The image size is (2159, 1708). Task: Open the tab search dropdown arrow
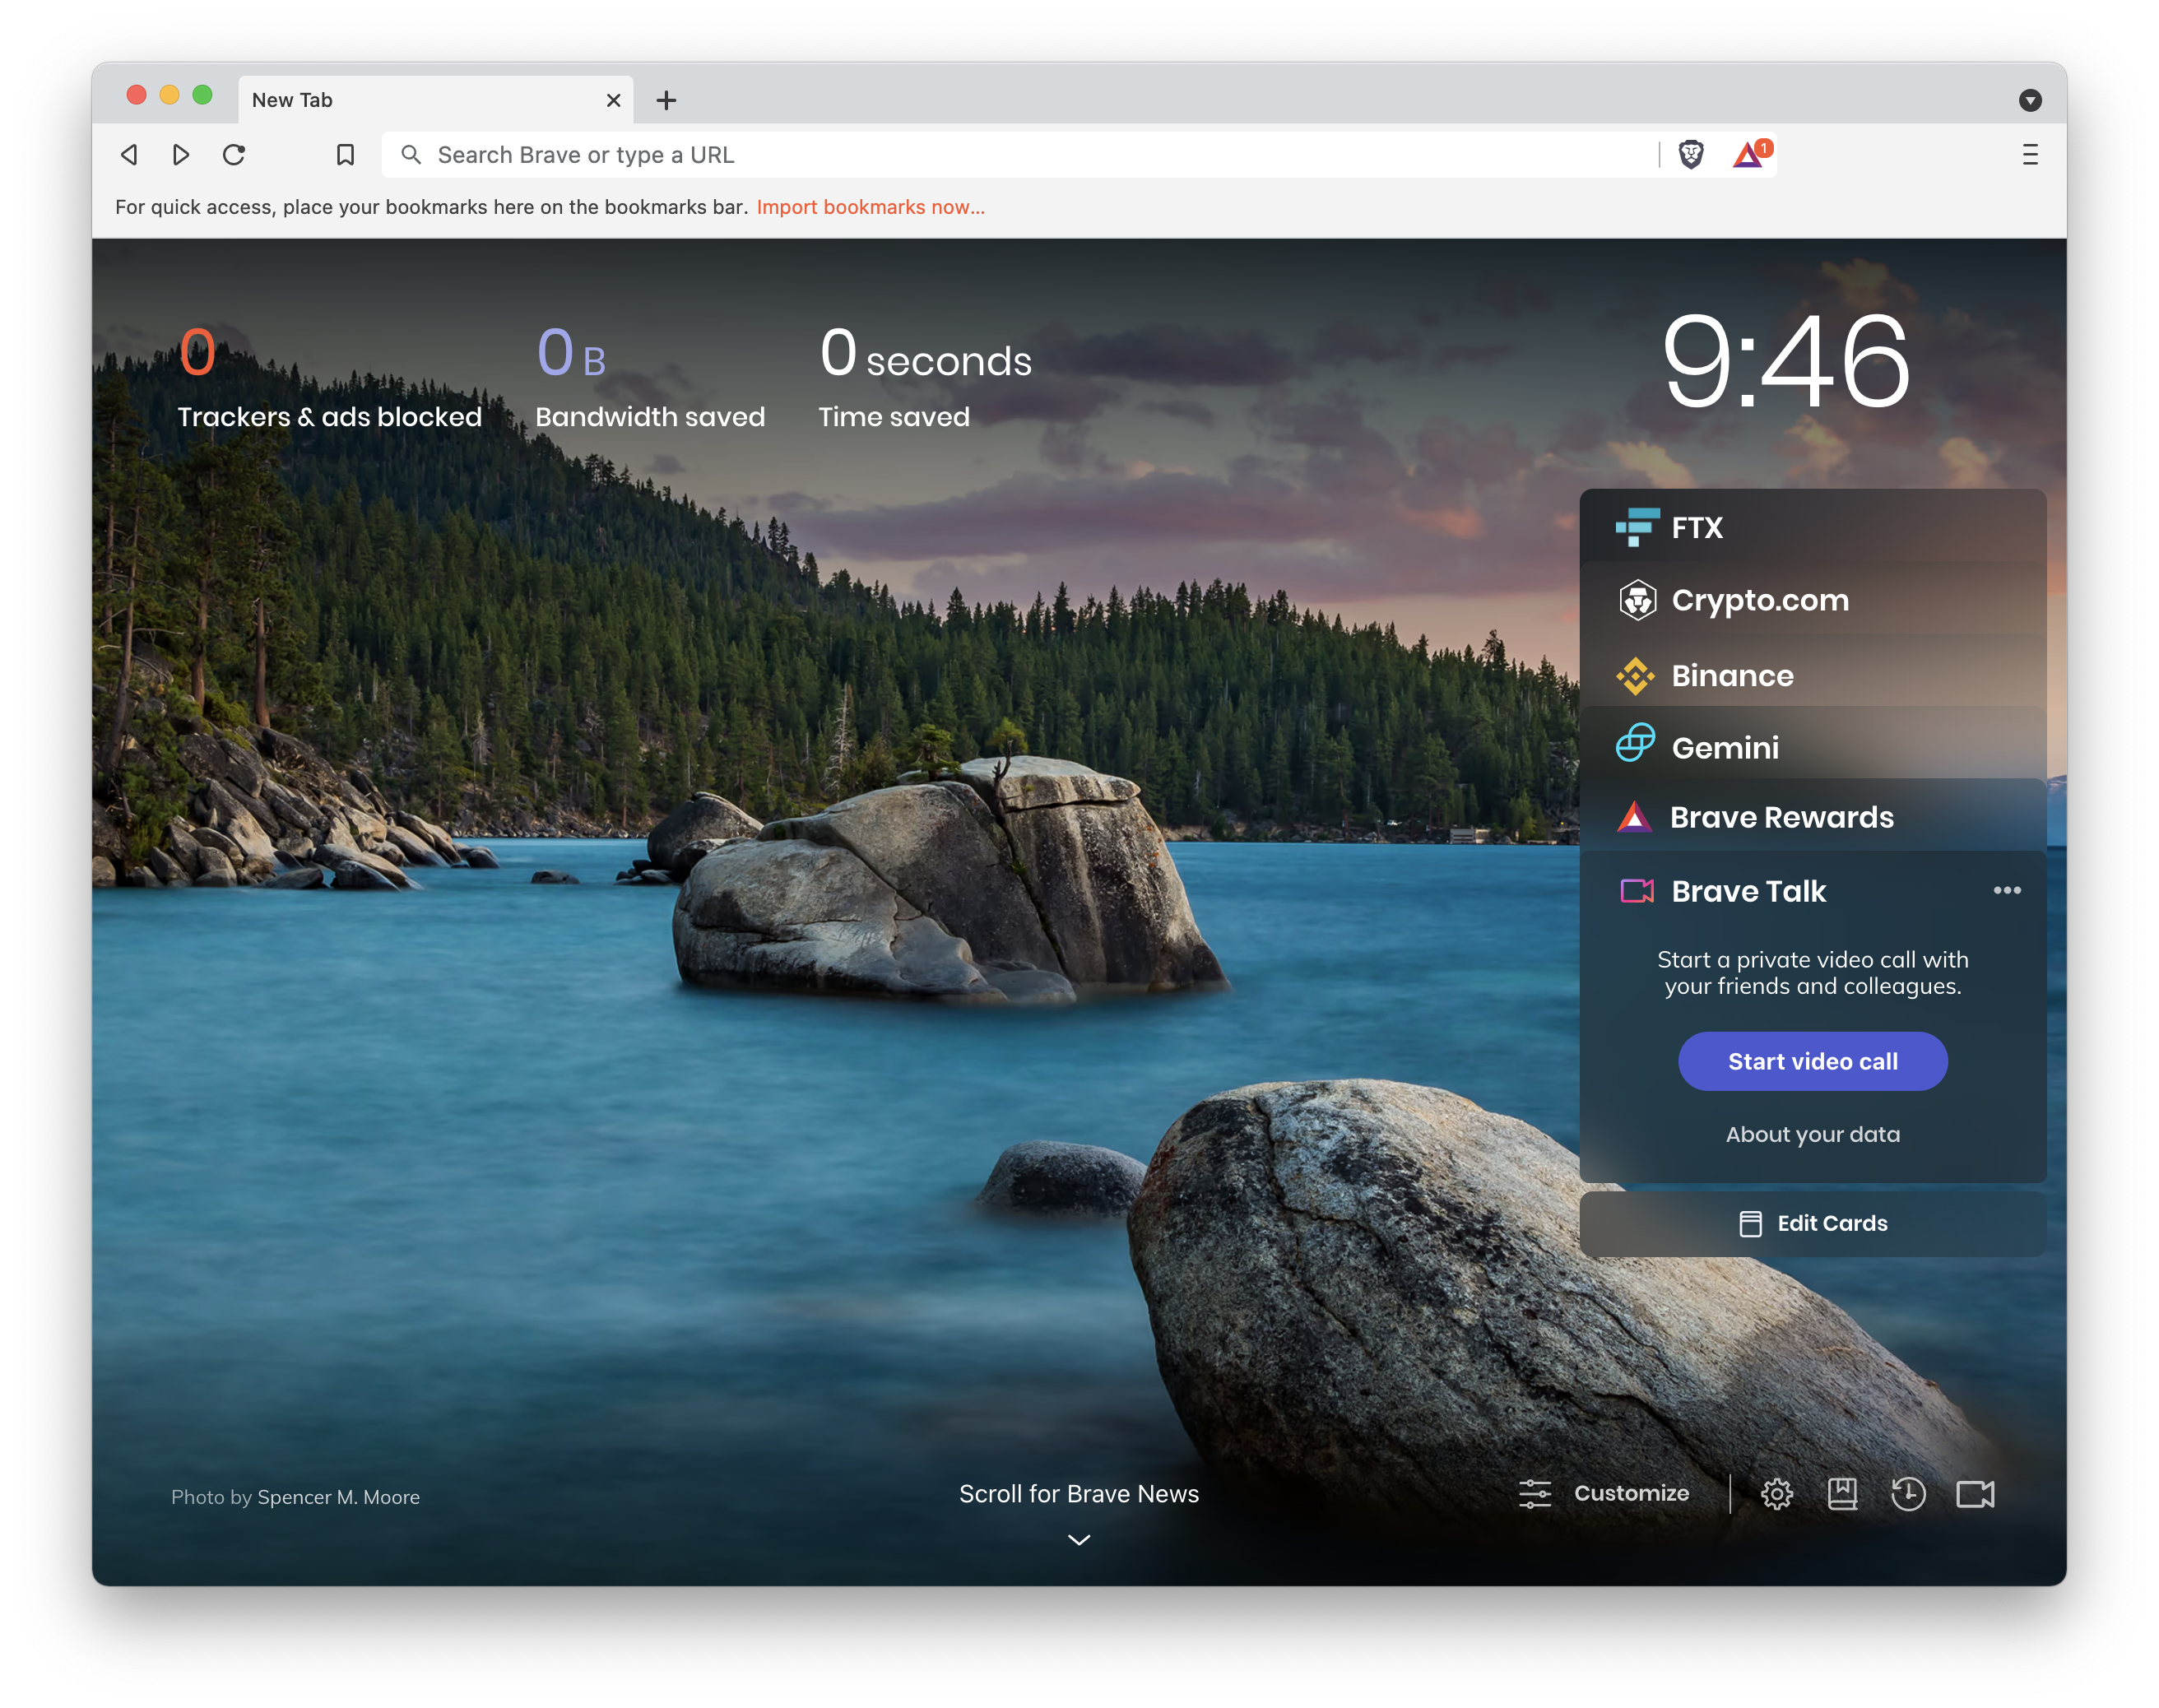[2029, 100]
